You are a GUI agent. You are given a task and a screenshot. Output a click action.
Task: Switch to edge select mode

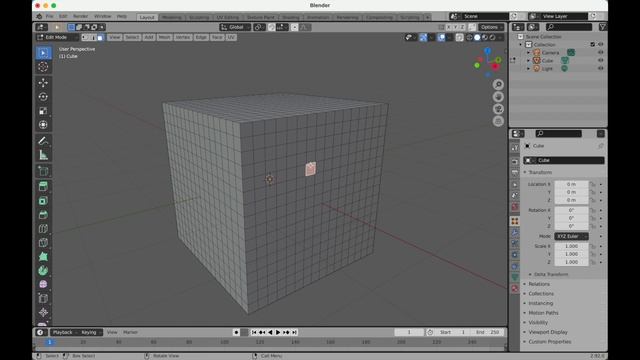93,38
